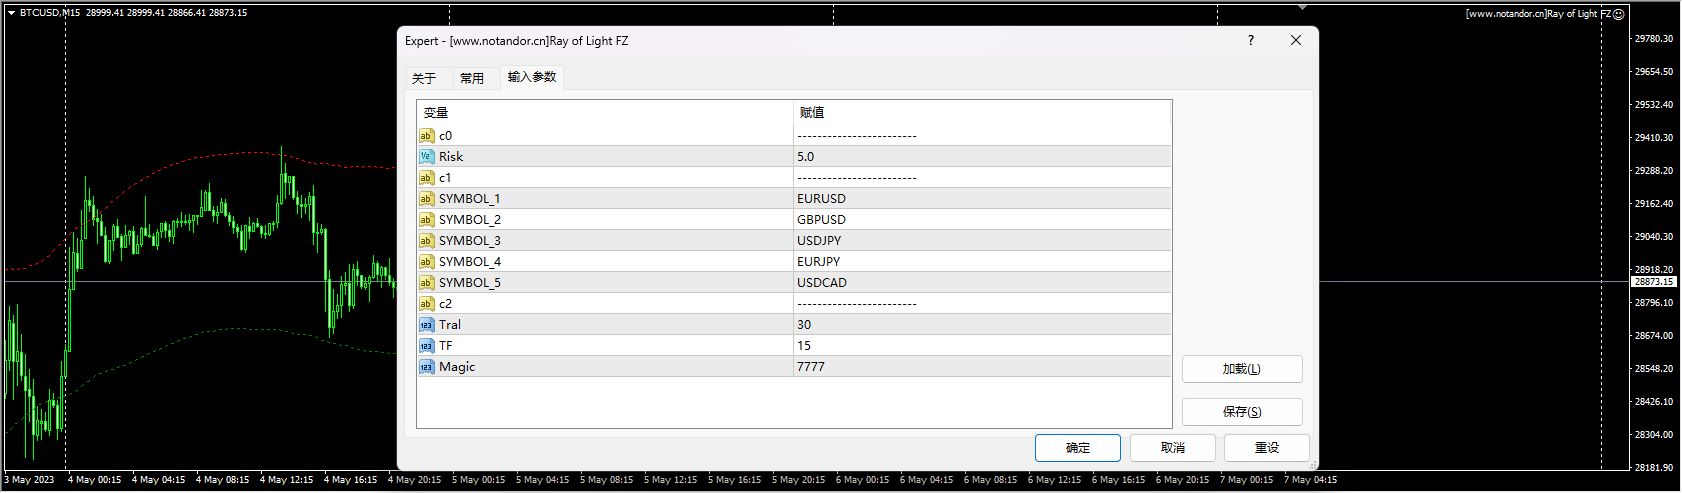1682x493 pixels.
Task: Click the Ray of Light FZ expert label
Action: (x=1538, y=14)
